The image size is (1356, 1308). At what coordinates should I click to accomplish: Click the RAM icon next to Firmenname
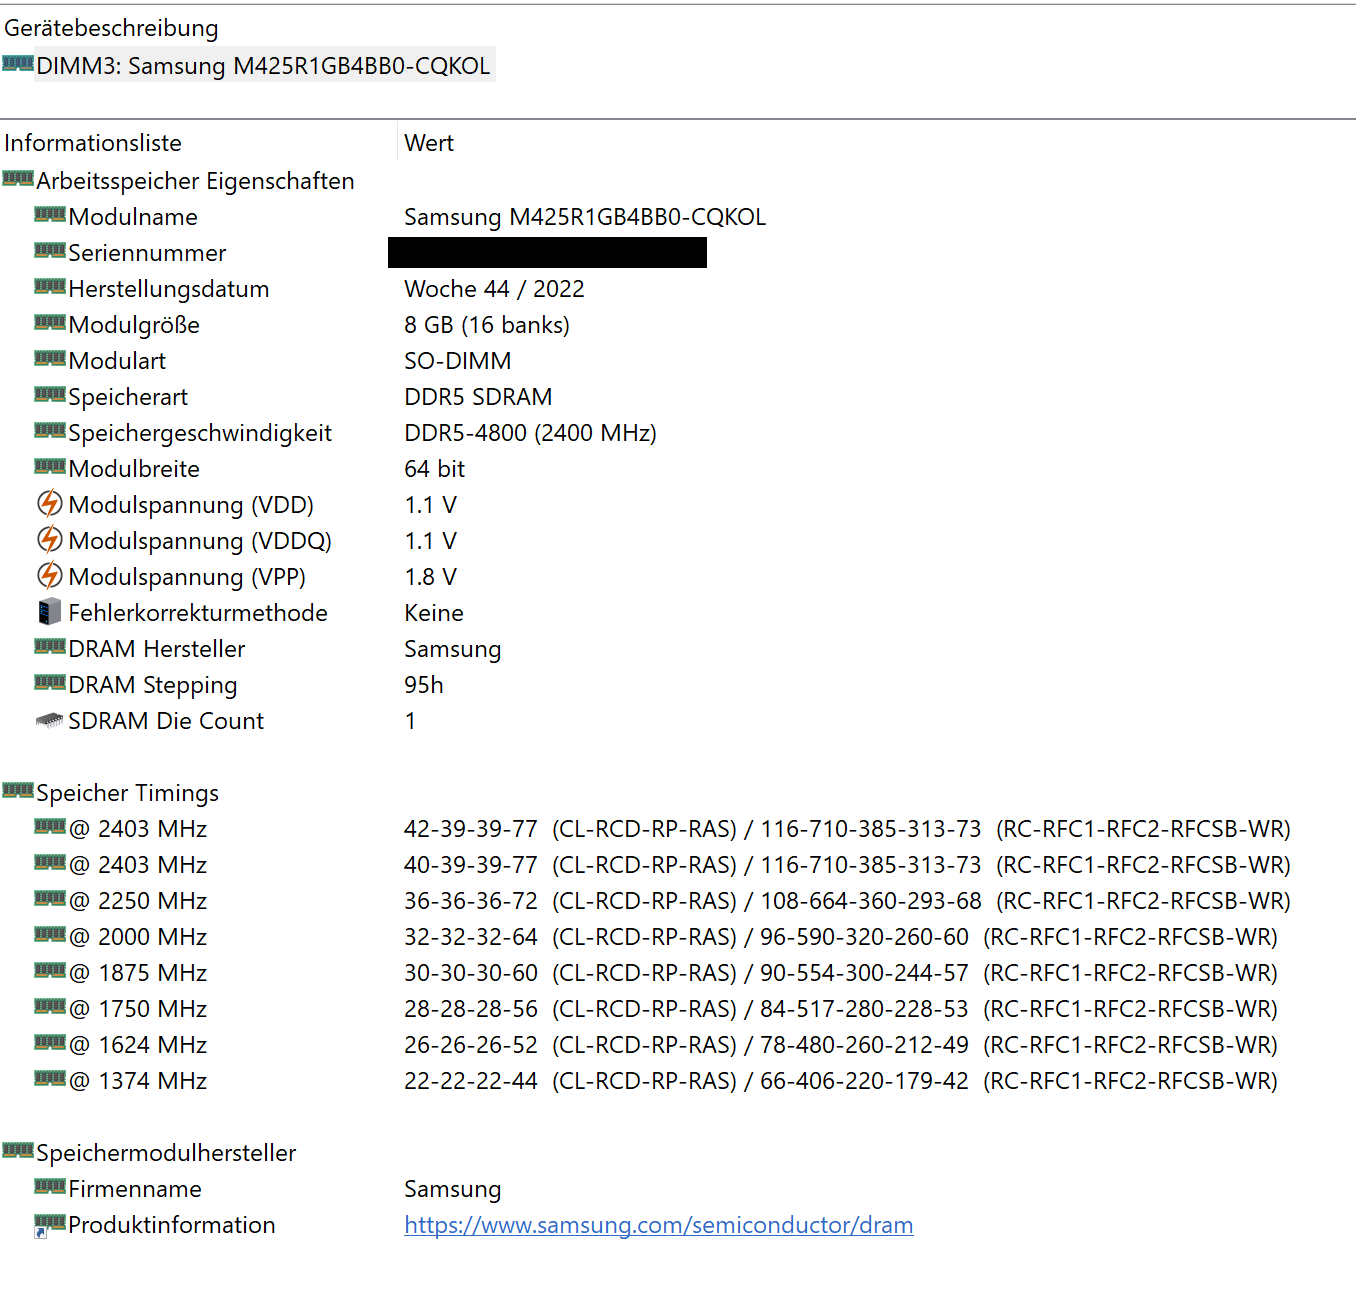tap(50, 1187)
